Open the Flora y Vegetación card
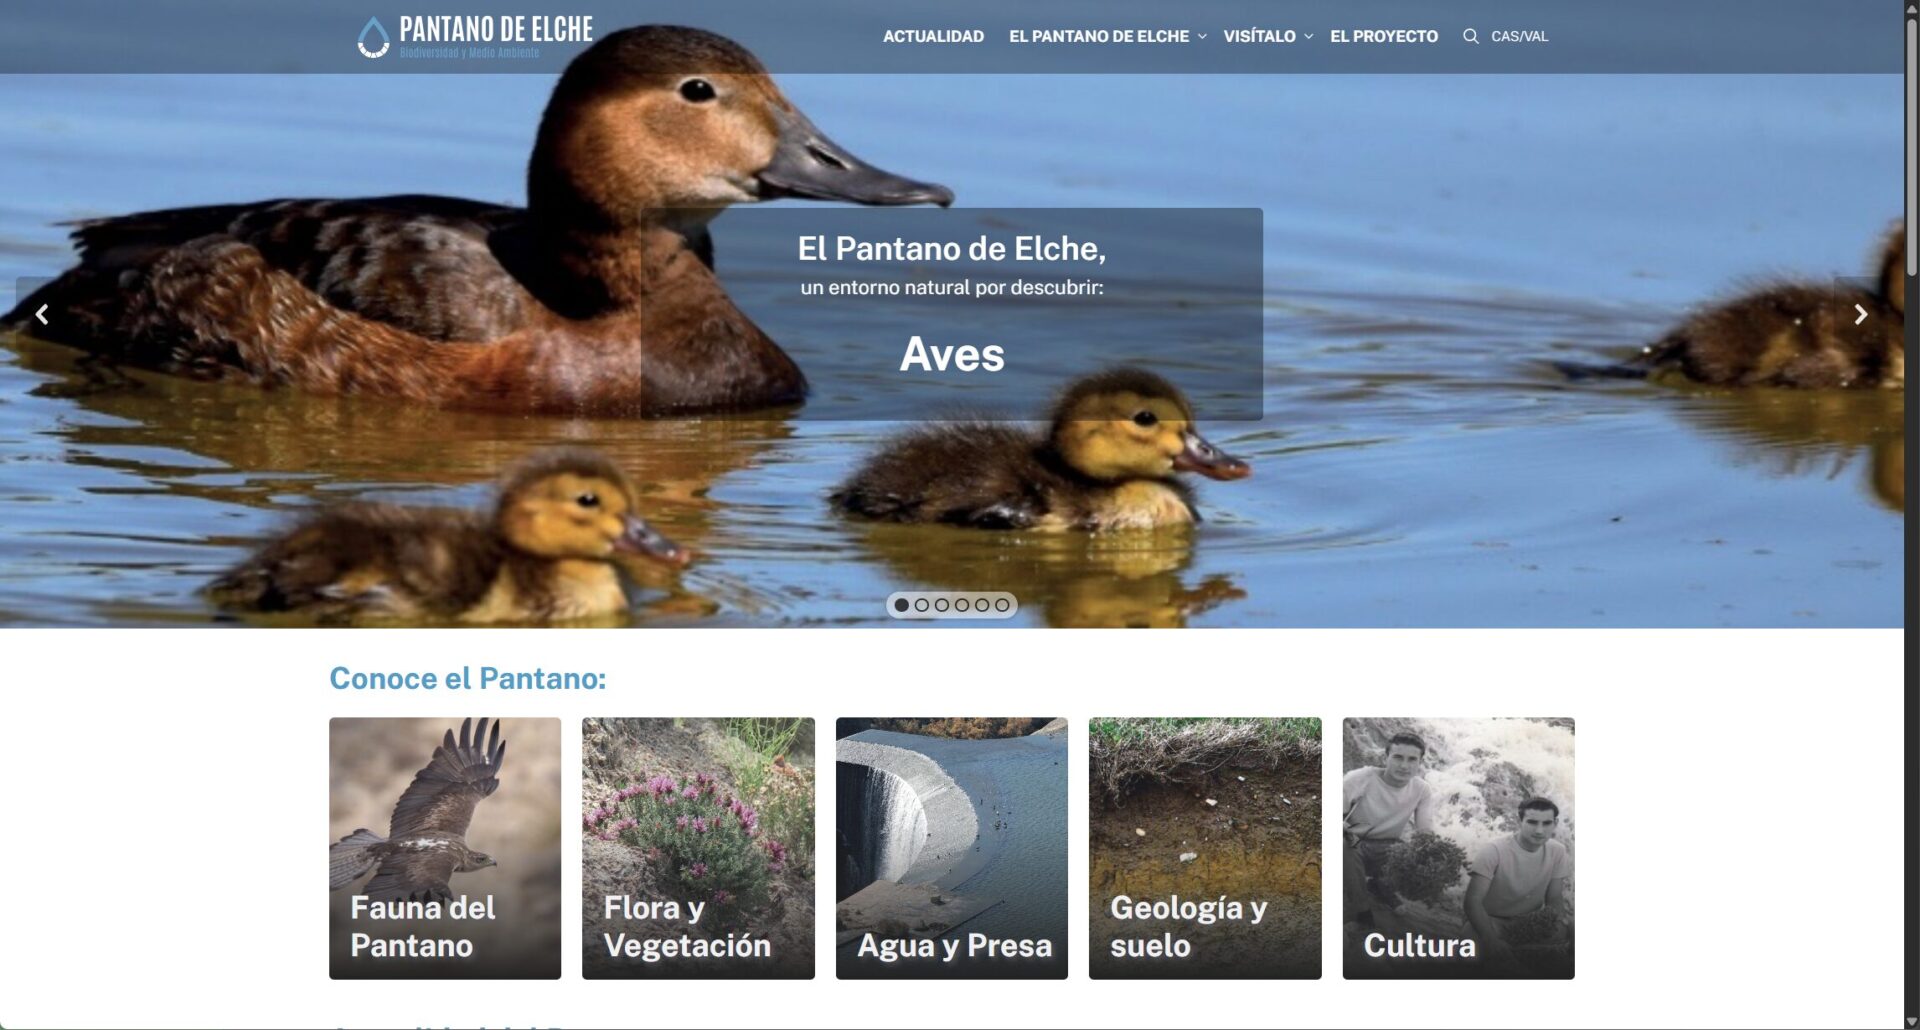 (698, 848)
